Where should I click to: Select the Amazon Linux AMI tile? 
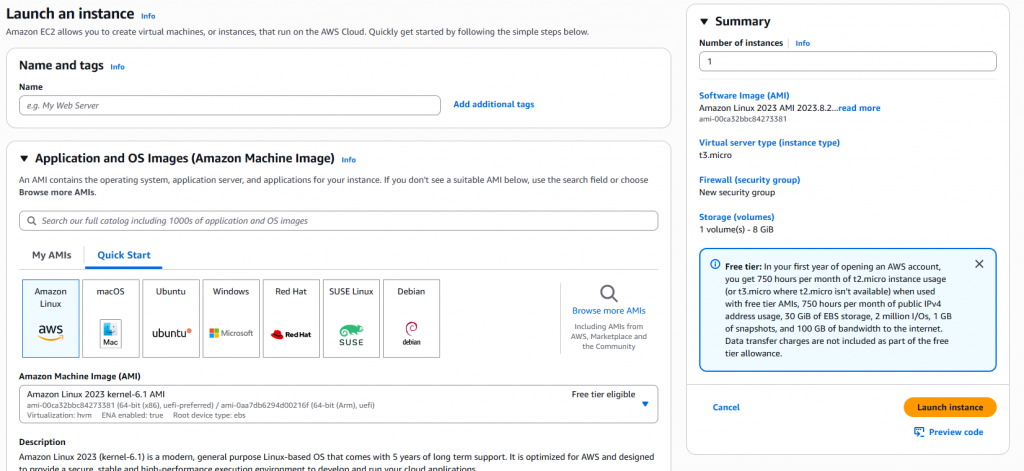[51, 318]
